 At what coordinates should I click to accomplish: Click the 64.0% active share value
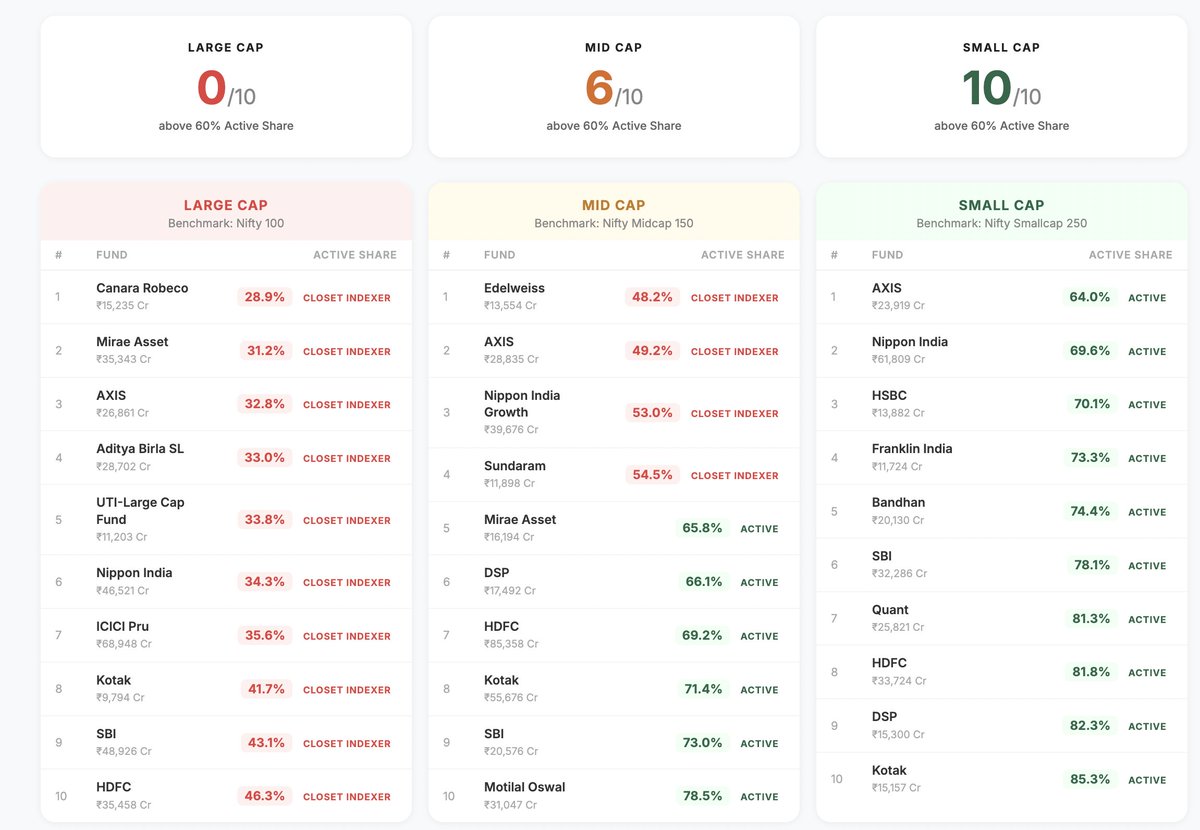coord(1090,297)
